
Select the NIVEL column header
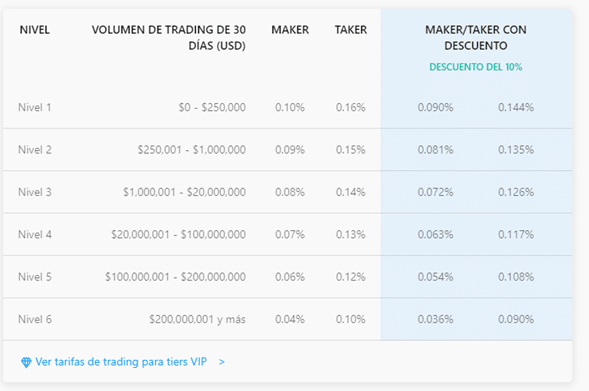pos(35,30)
